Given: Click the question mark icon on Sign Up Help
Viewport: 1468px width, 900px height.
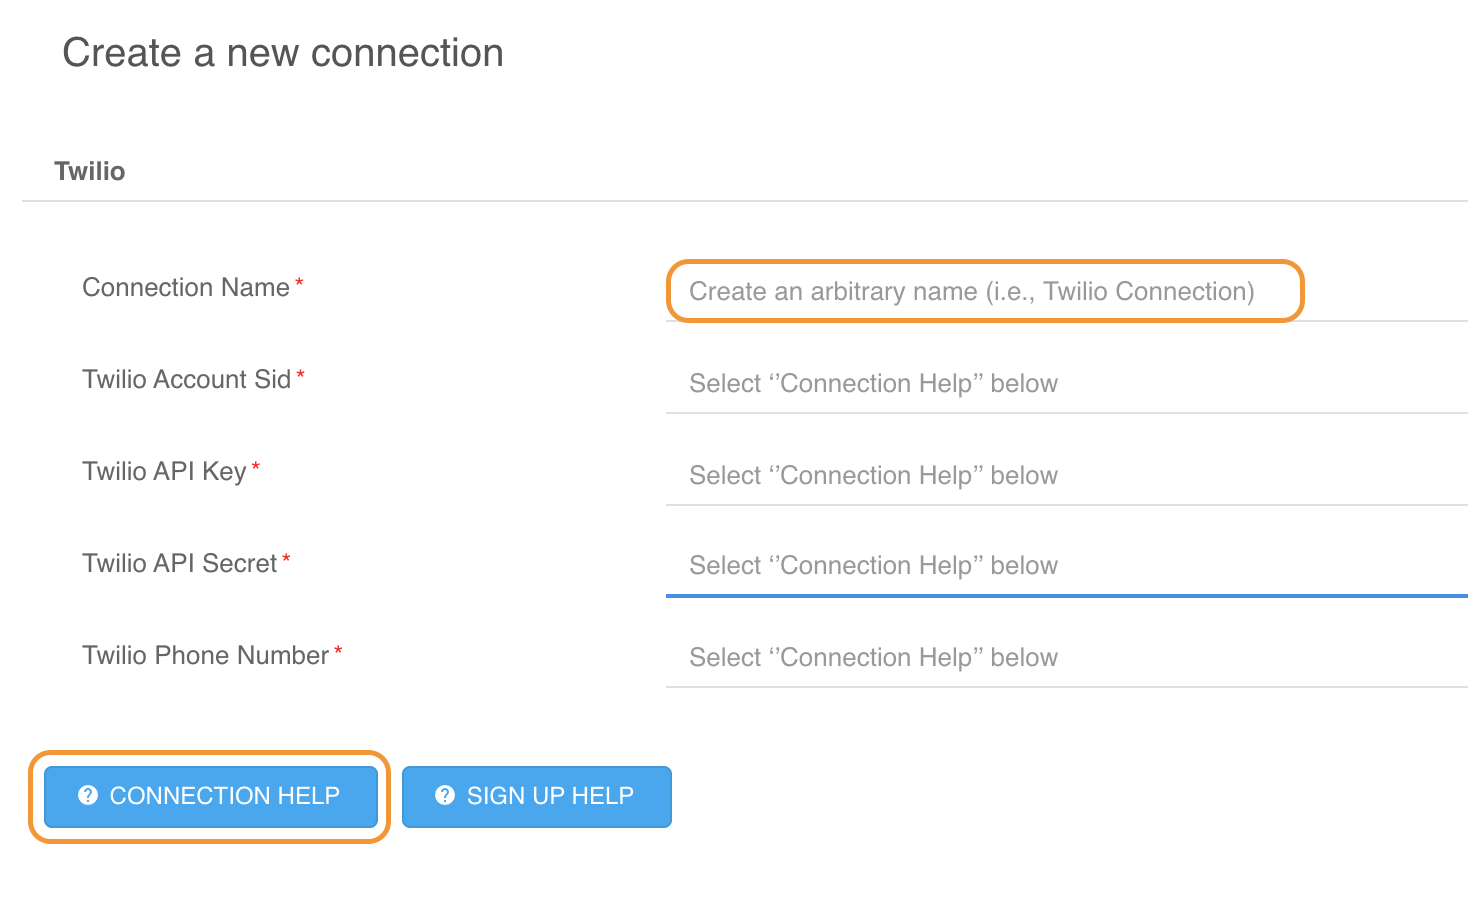Looking at the screenshot, I should (x=445, y=795).
